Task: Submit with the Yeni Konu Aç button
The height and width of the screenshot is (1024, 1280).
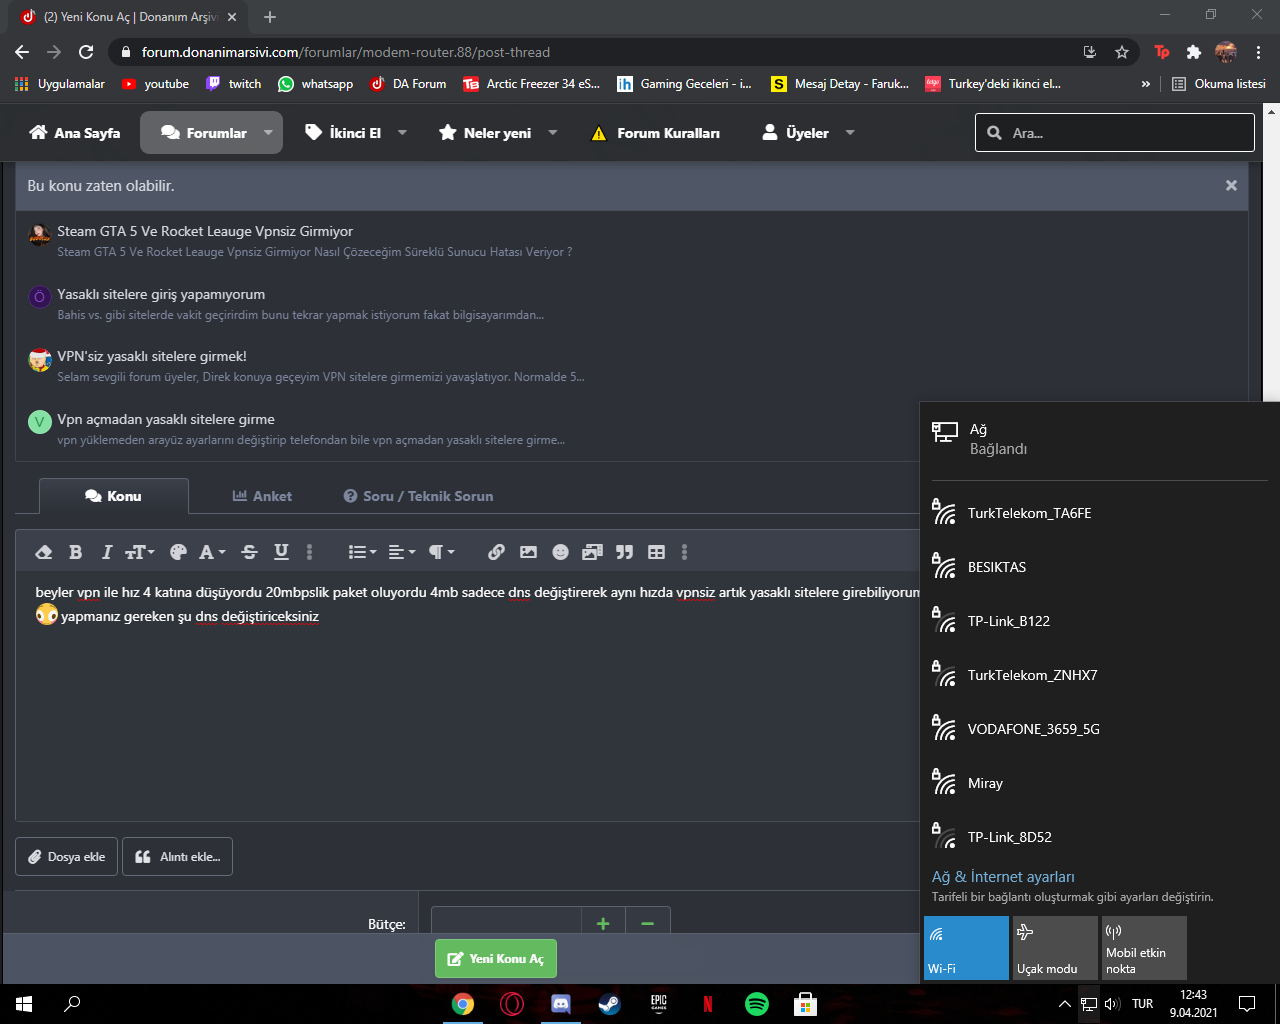Action: (x=496, y=958)
